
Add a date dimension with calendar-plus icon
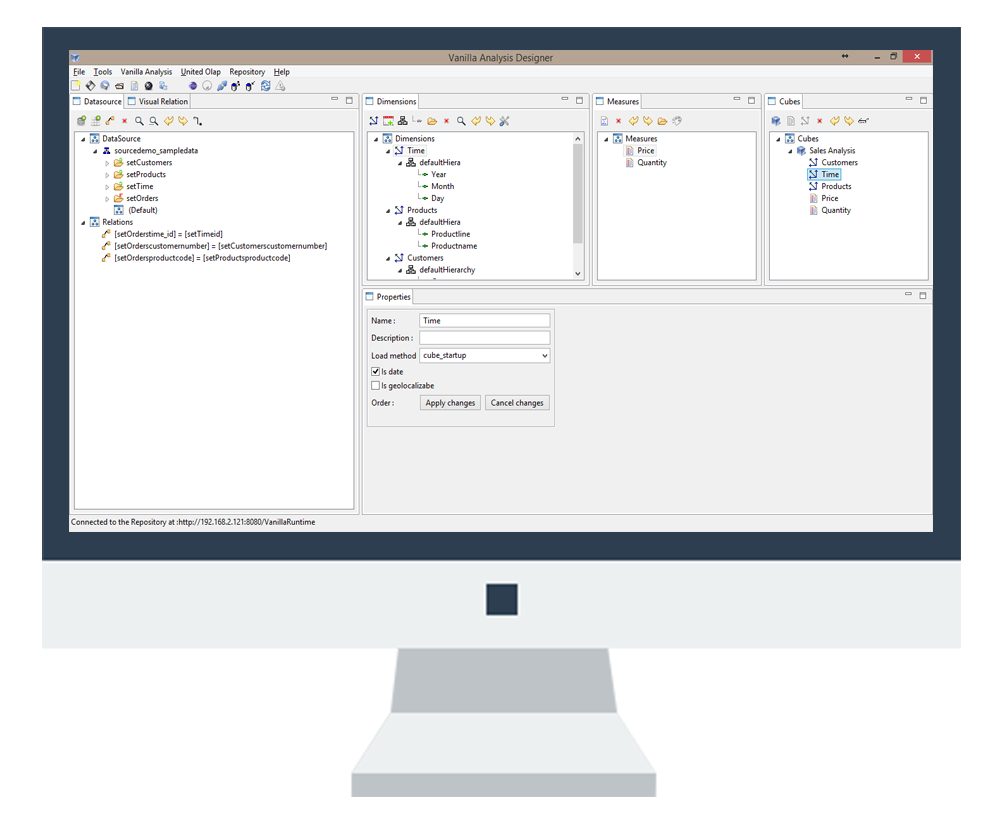tap(388, 121)
